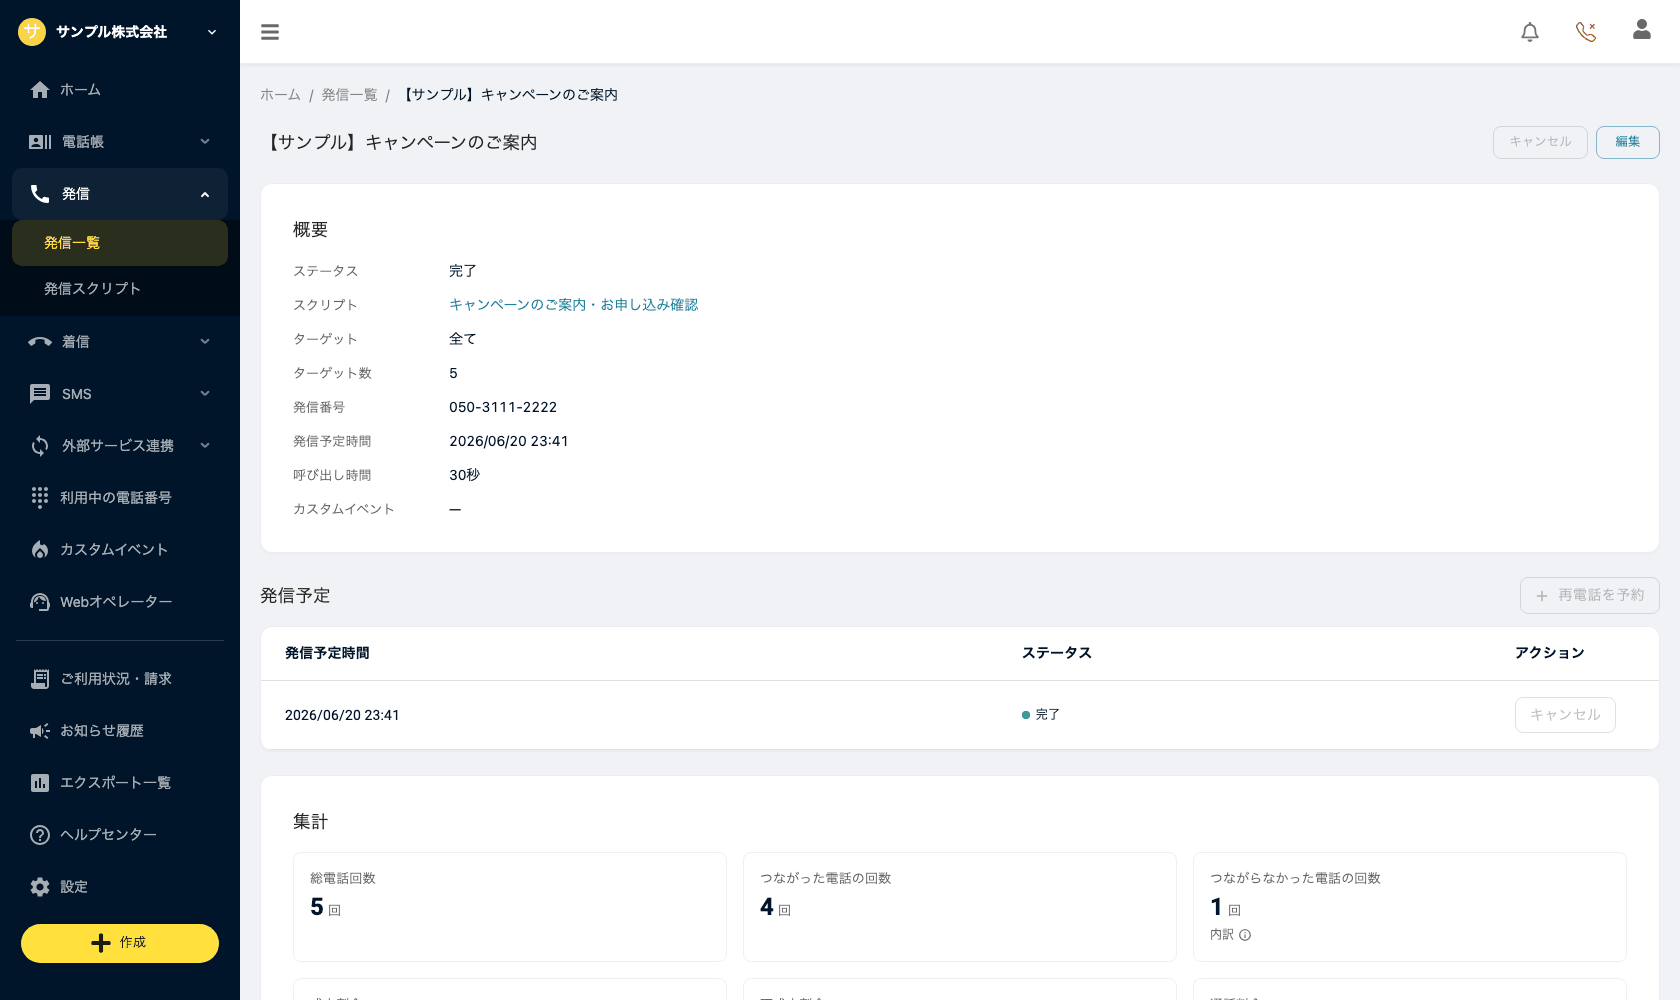Click the incoming call icon

pyautogui.click(x=40, y=342)
